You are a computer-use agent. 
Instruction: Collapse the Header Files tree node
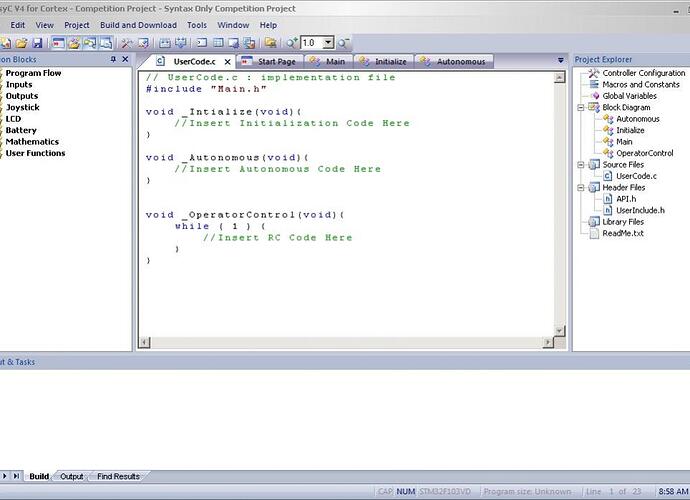pos(580,188)
